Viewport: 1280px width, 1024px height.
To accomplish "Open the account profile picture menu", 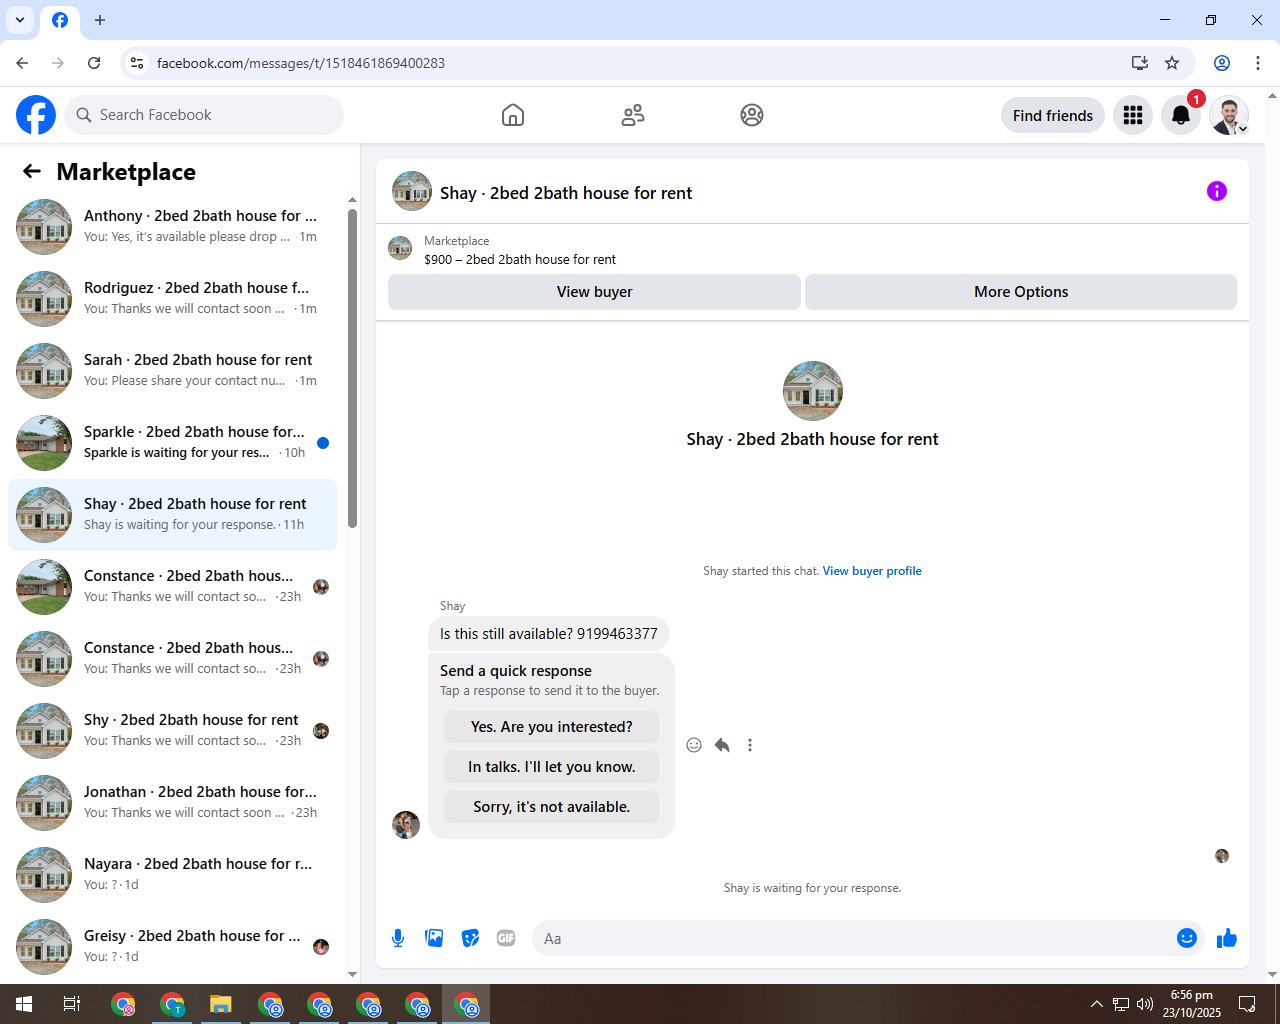I will coord(1229,115).
